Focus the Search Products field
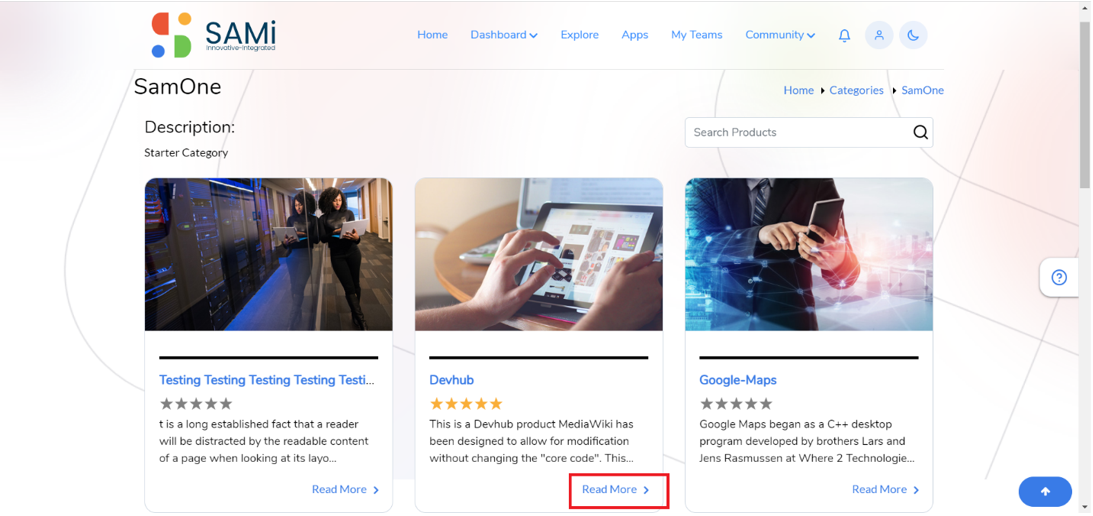This screenshot has width=1093, height=516. [x=809, y=132]
